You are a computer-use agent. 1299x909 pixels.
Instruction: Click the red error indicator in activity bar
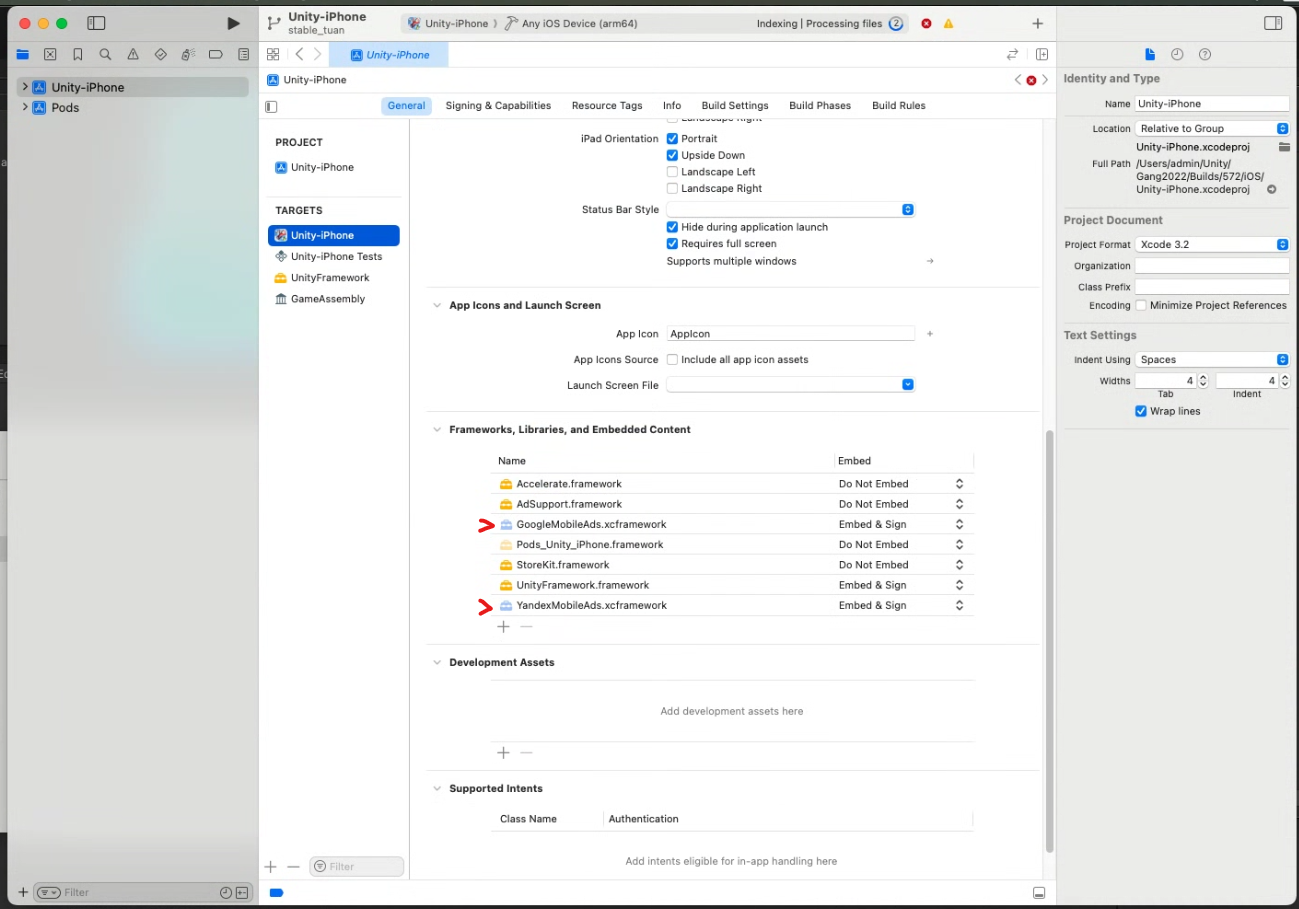point(926,23)
